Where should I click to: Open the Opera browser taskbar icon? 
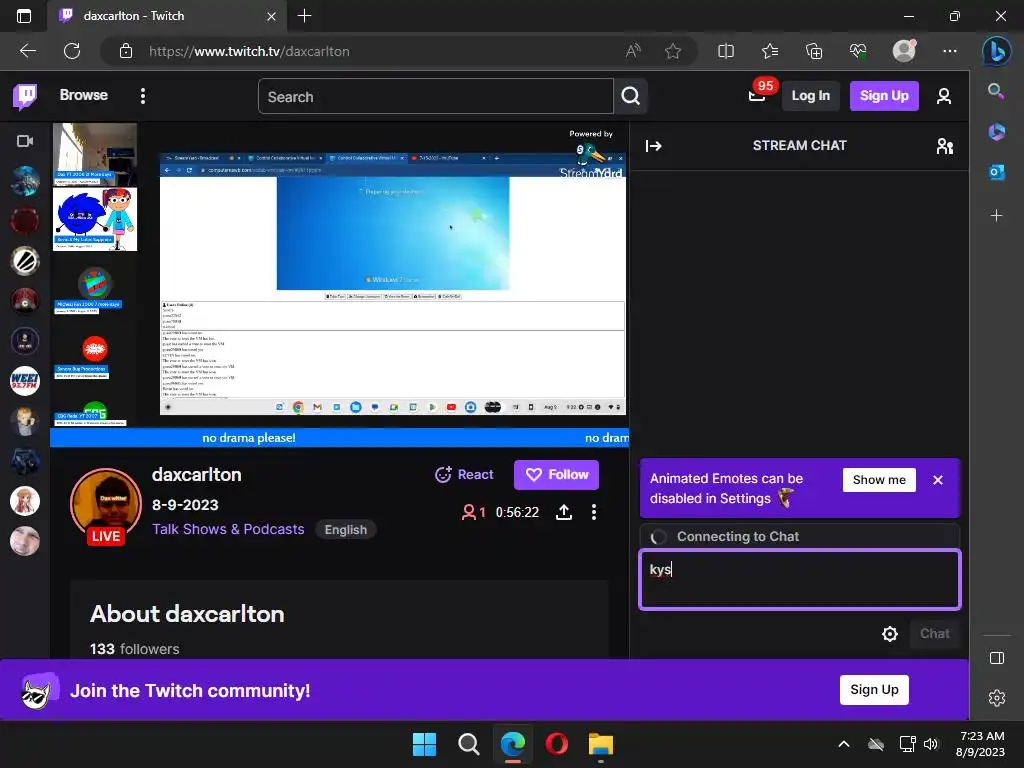point(556,744)
